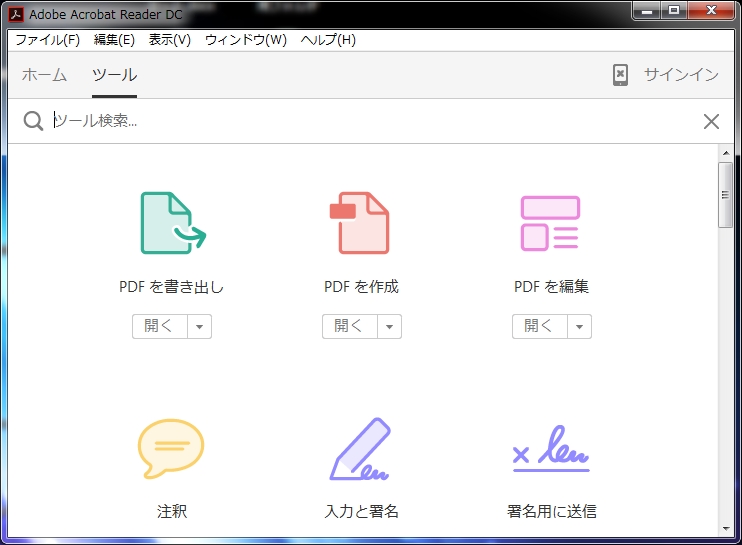Open the 開く dropdown arrow for PDF を編集
Viewport: 742px width, 545px height.
(580, 326)
